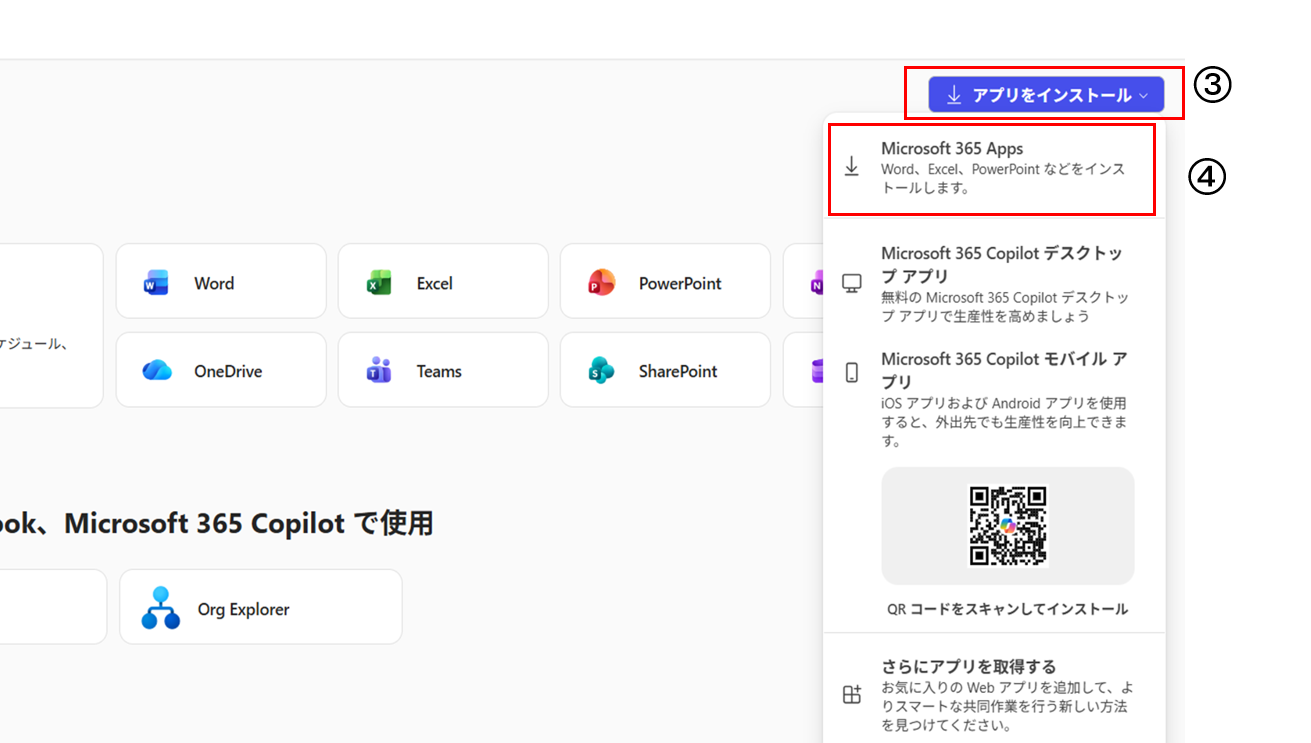Click the desktop monitor icon in menu
The height and width of the screenshot is (743, 1311).
852,284
